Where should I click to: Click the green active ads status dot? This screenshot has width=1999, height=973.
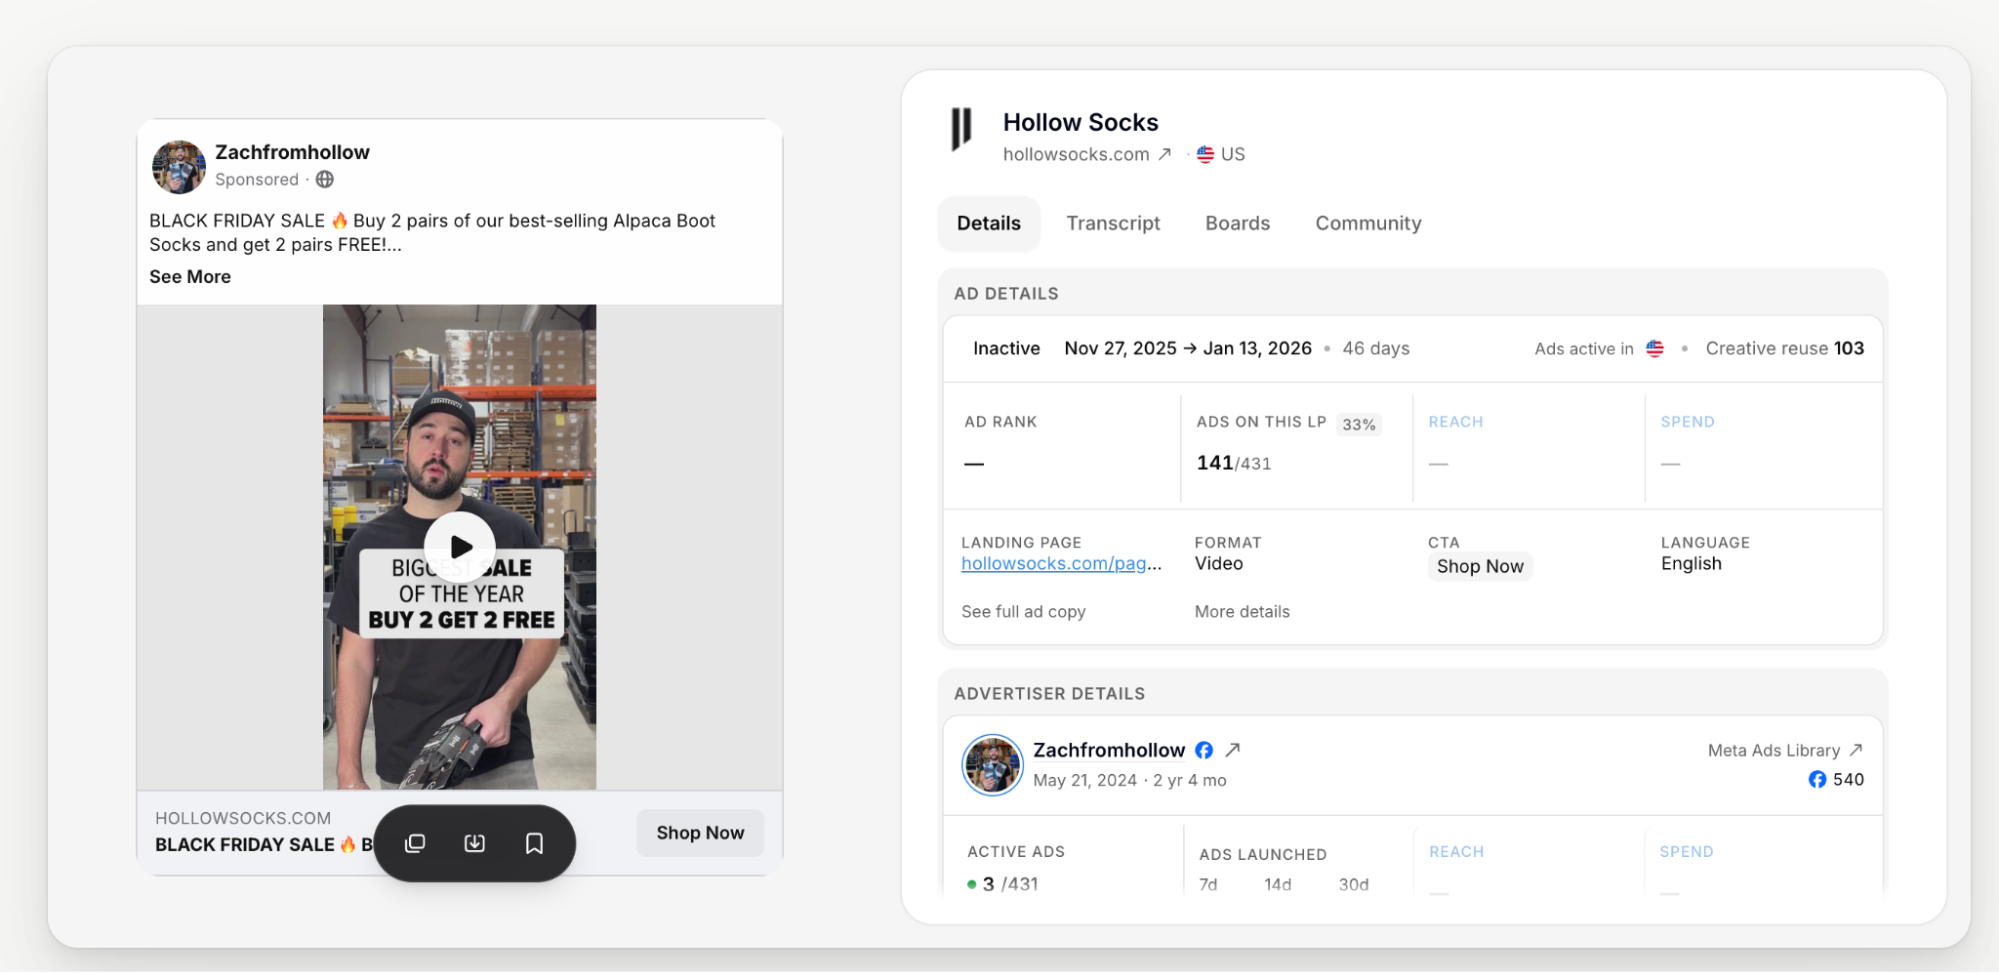click(971, 884)
